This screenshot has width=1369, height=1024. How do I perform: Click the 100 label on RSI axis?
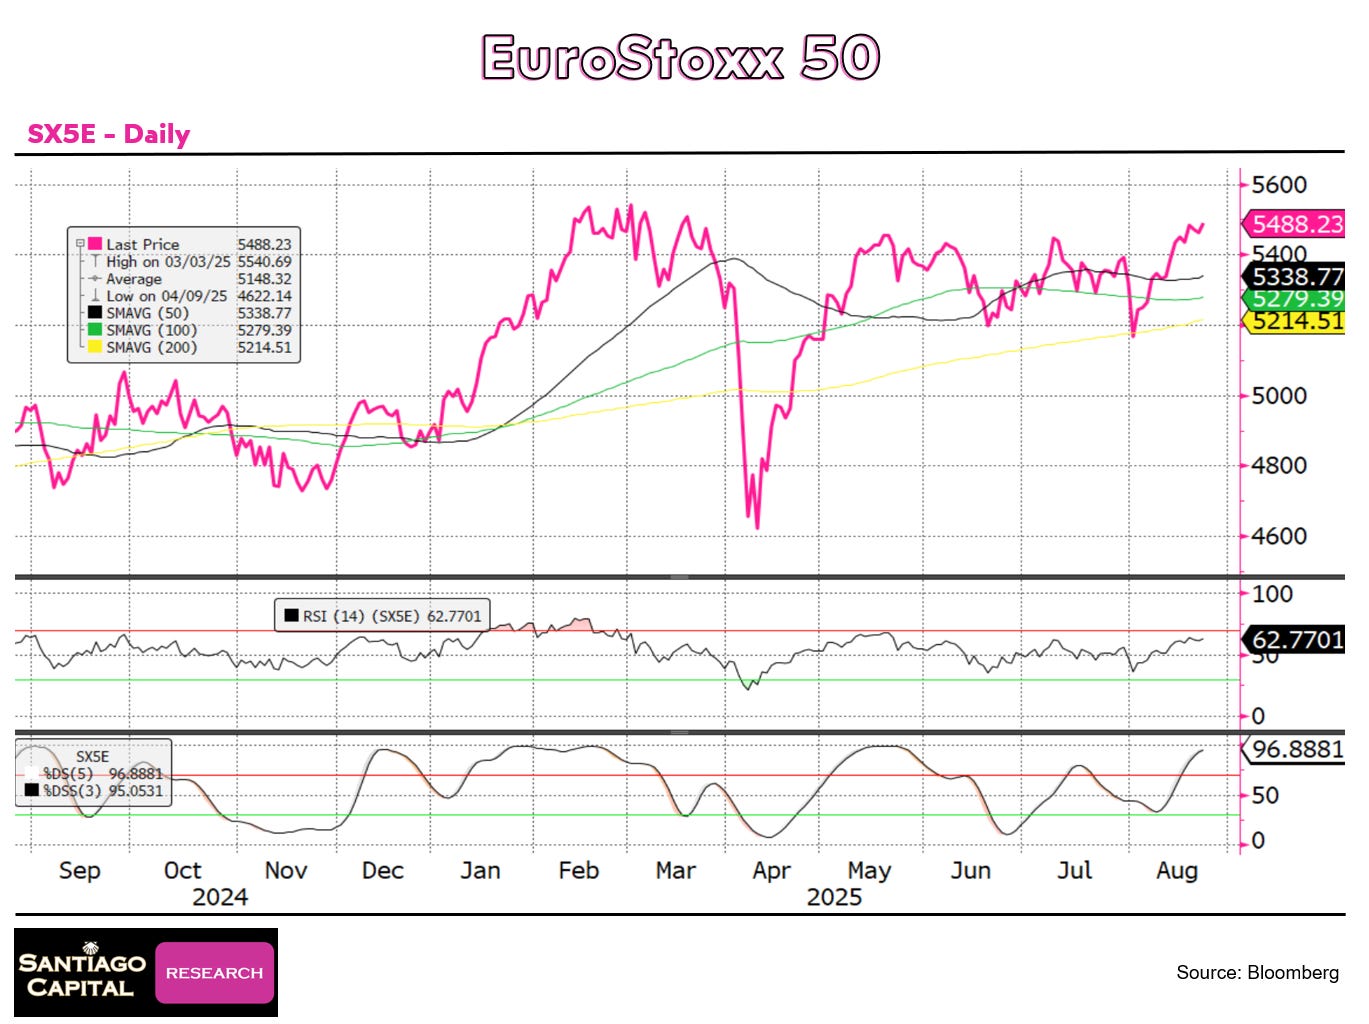pyautogui.click(x=1272, y=594)
